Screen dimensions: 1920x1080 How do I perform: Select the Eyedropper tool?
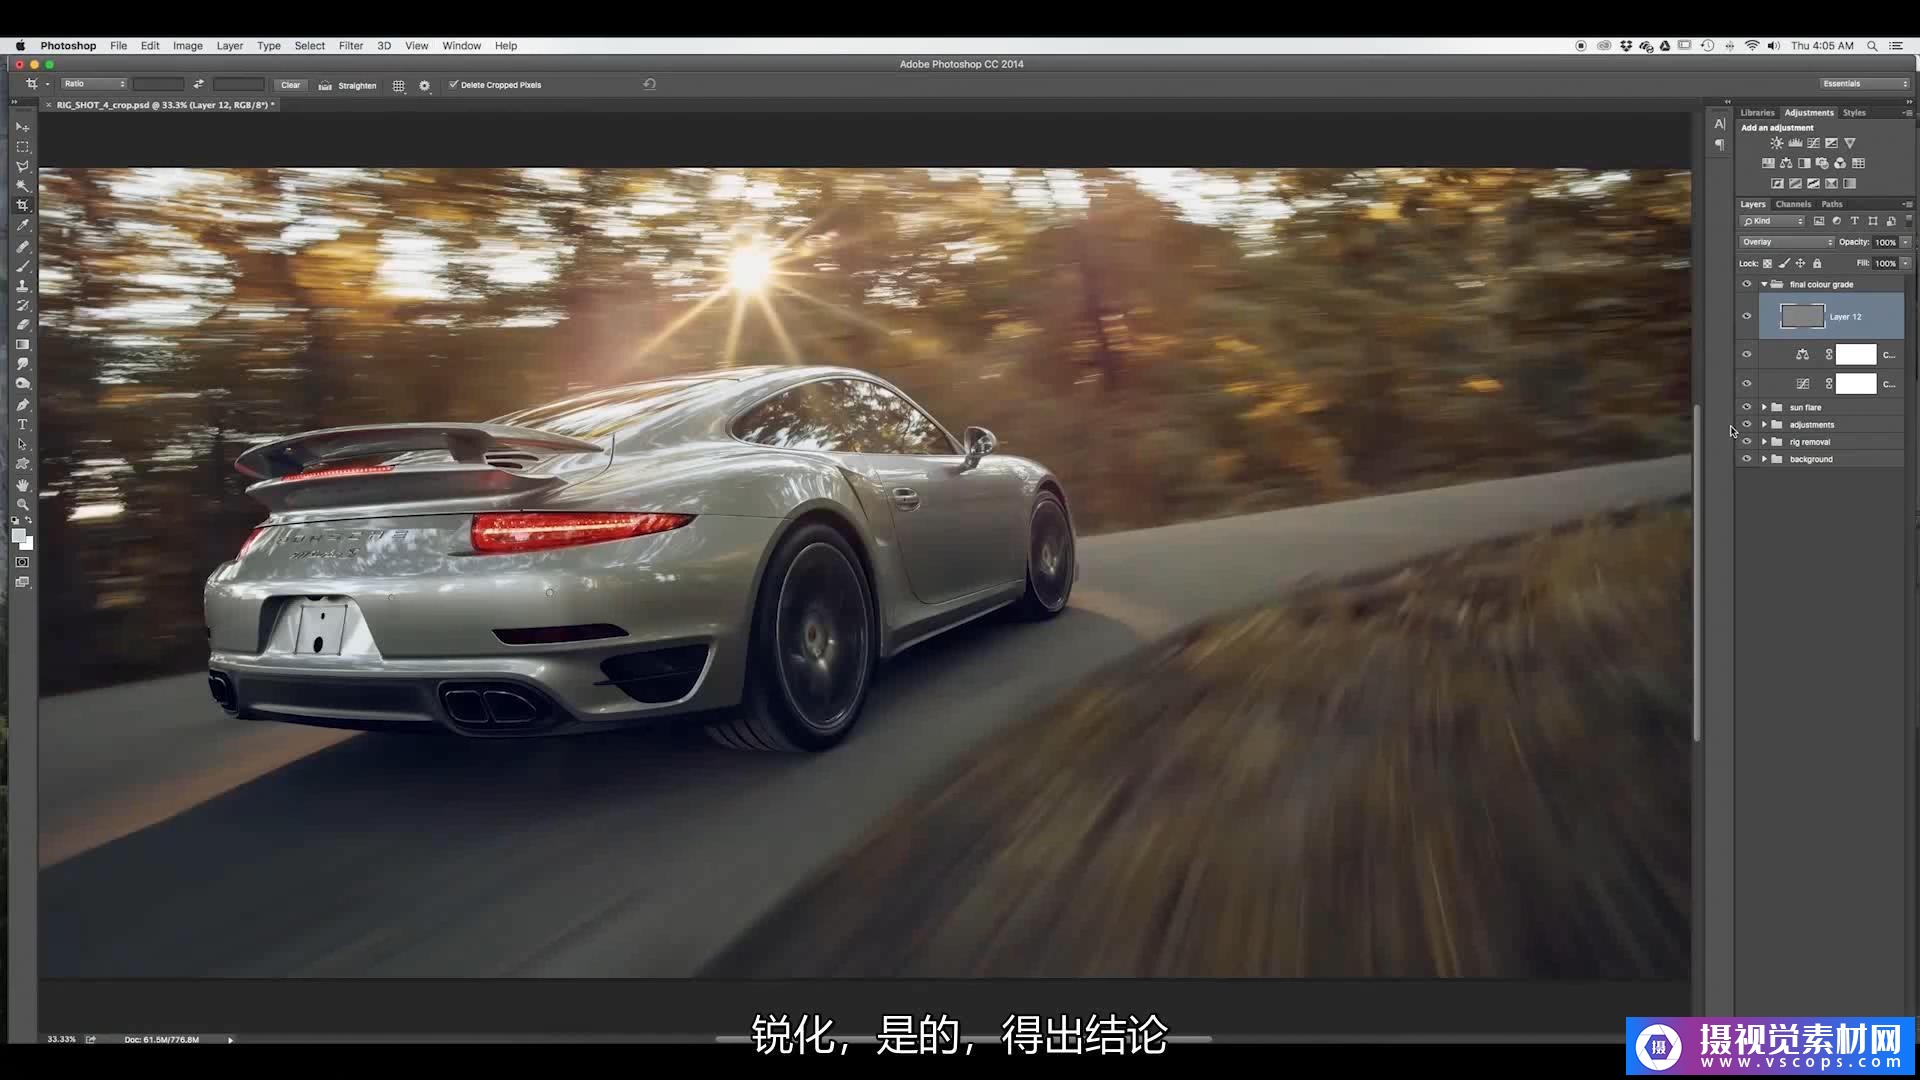(22, 226)
